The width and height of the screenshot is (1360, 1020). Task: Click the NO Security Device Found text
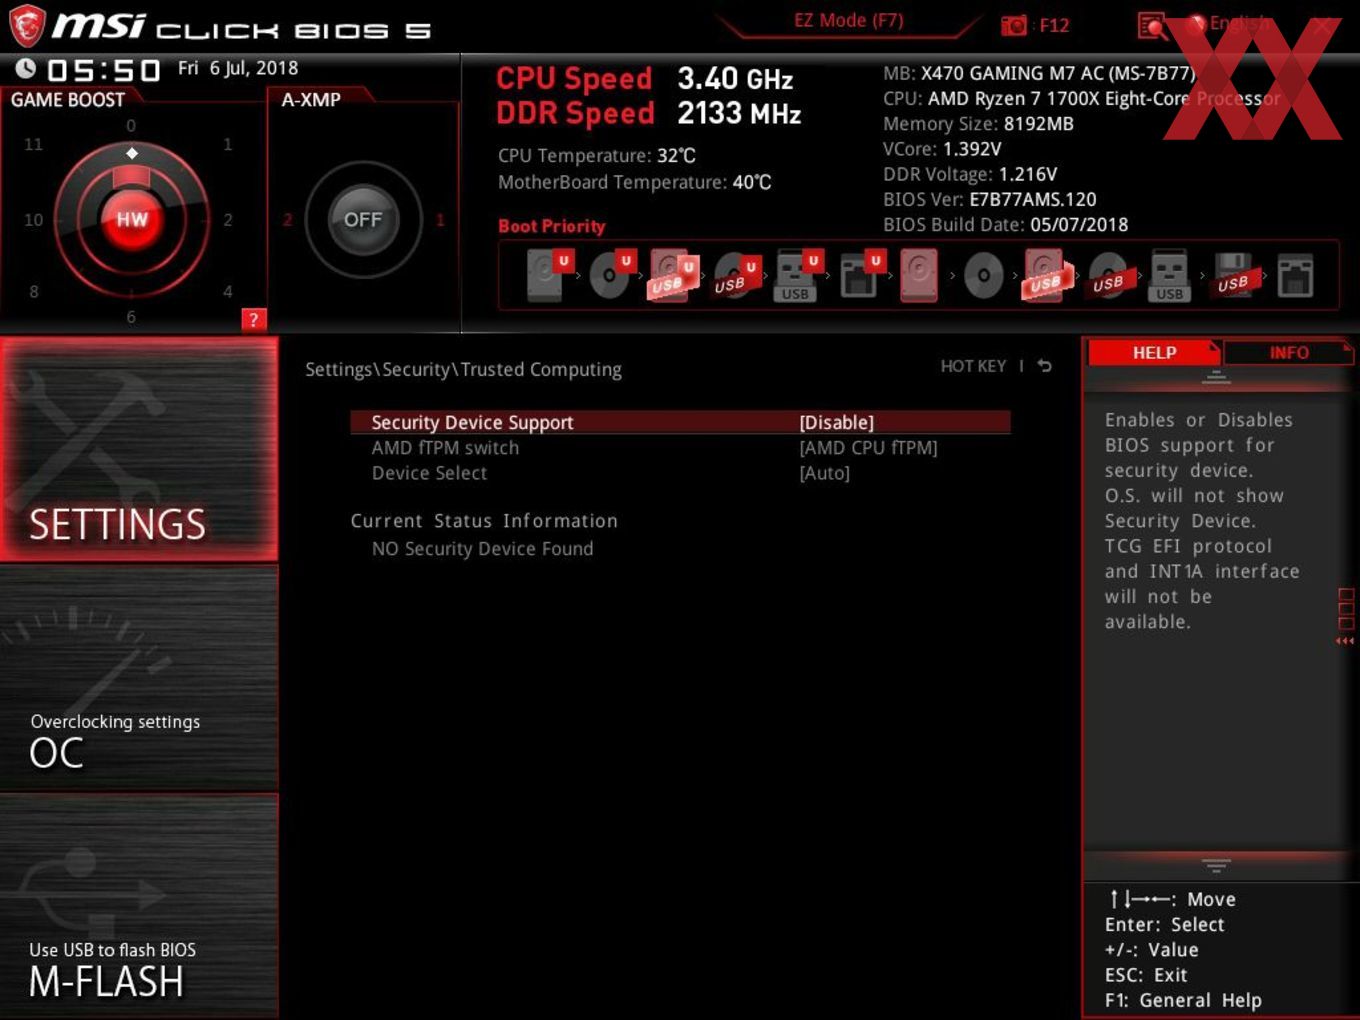482,549
